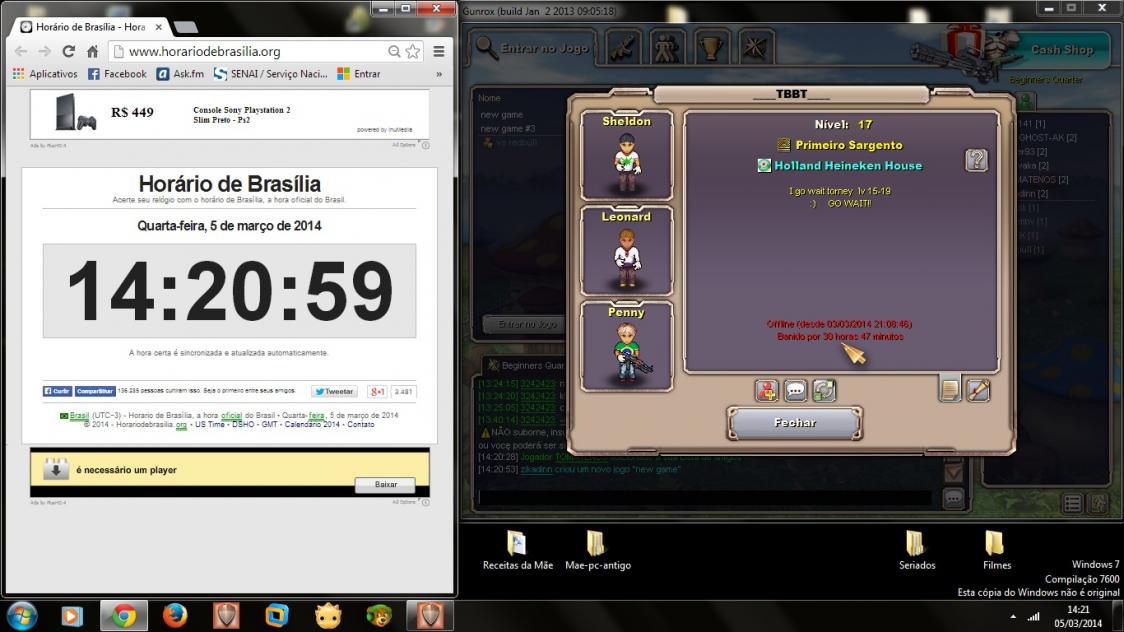The width and height of the screenshot is (1124, 632).
Task: Toggle the Facebook Curtir like button
Action: coord(57,392)
